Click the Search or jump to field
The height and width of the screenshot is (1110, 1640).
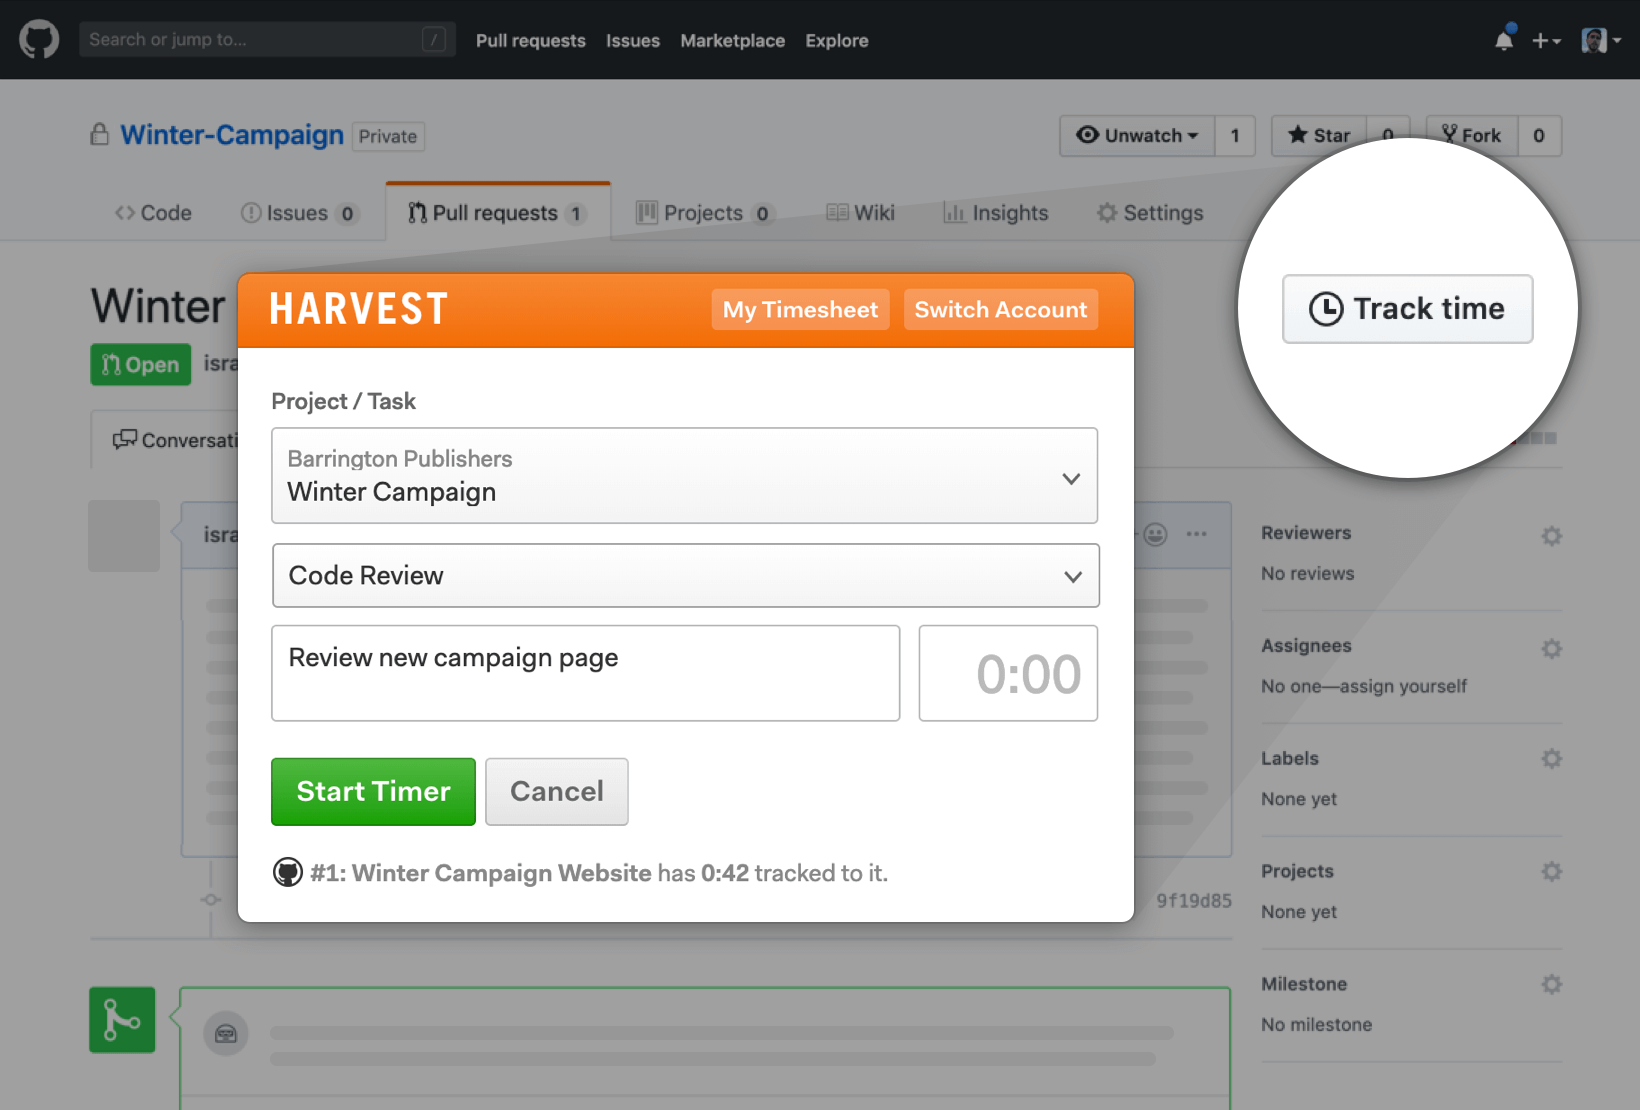[267, 39]
